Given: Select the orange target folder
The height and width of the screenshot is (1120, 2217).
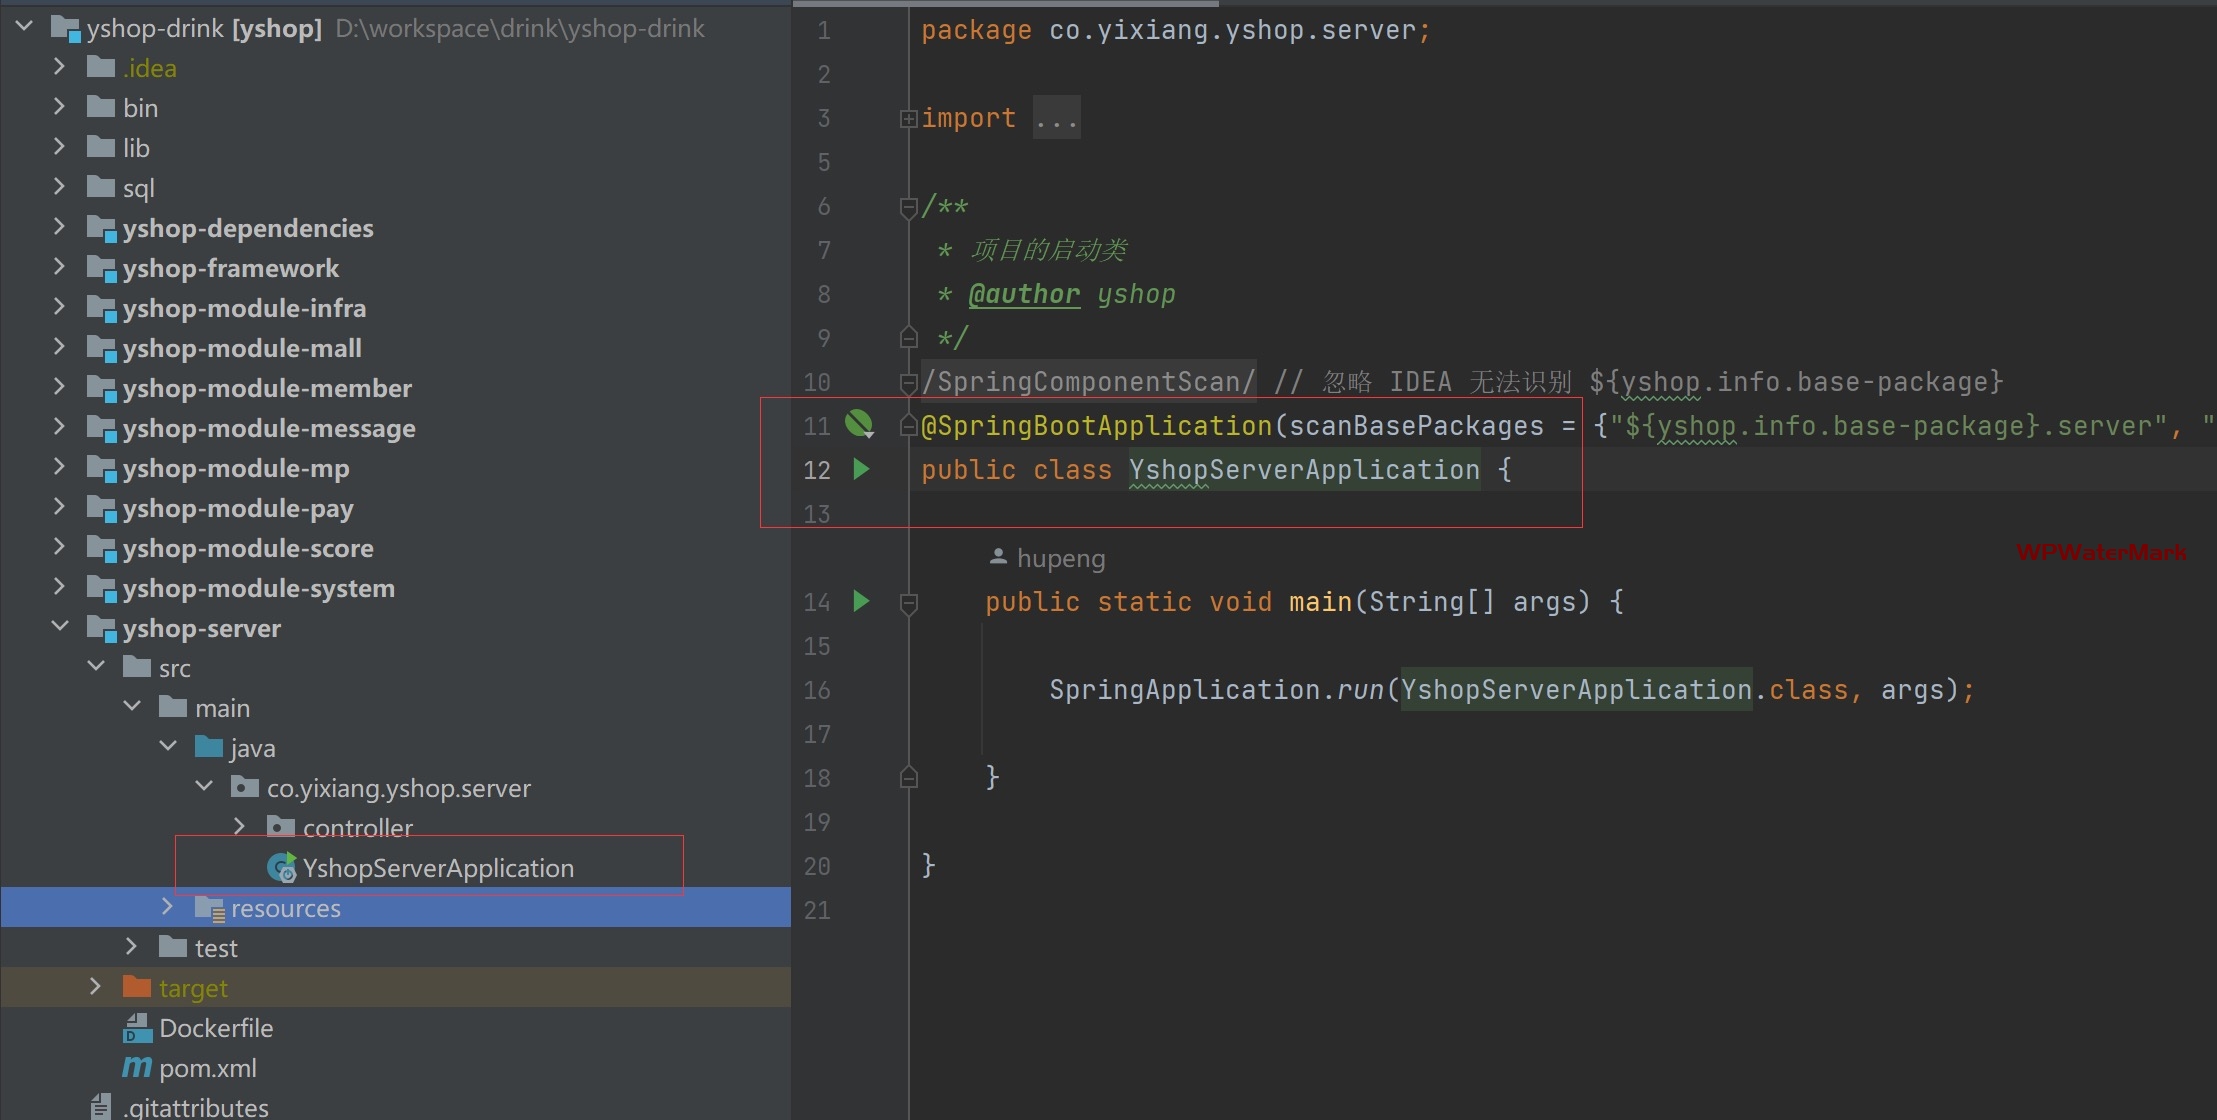Looking at the screenshot, I should tap(192, 988).
